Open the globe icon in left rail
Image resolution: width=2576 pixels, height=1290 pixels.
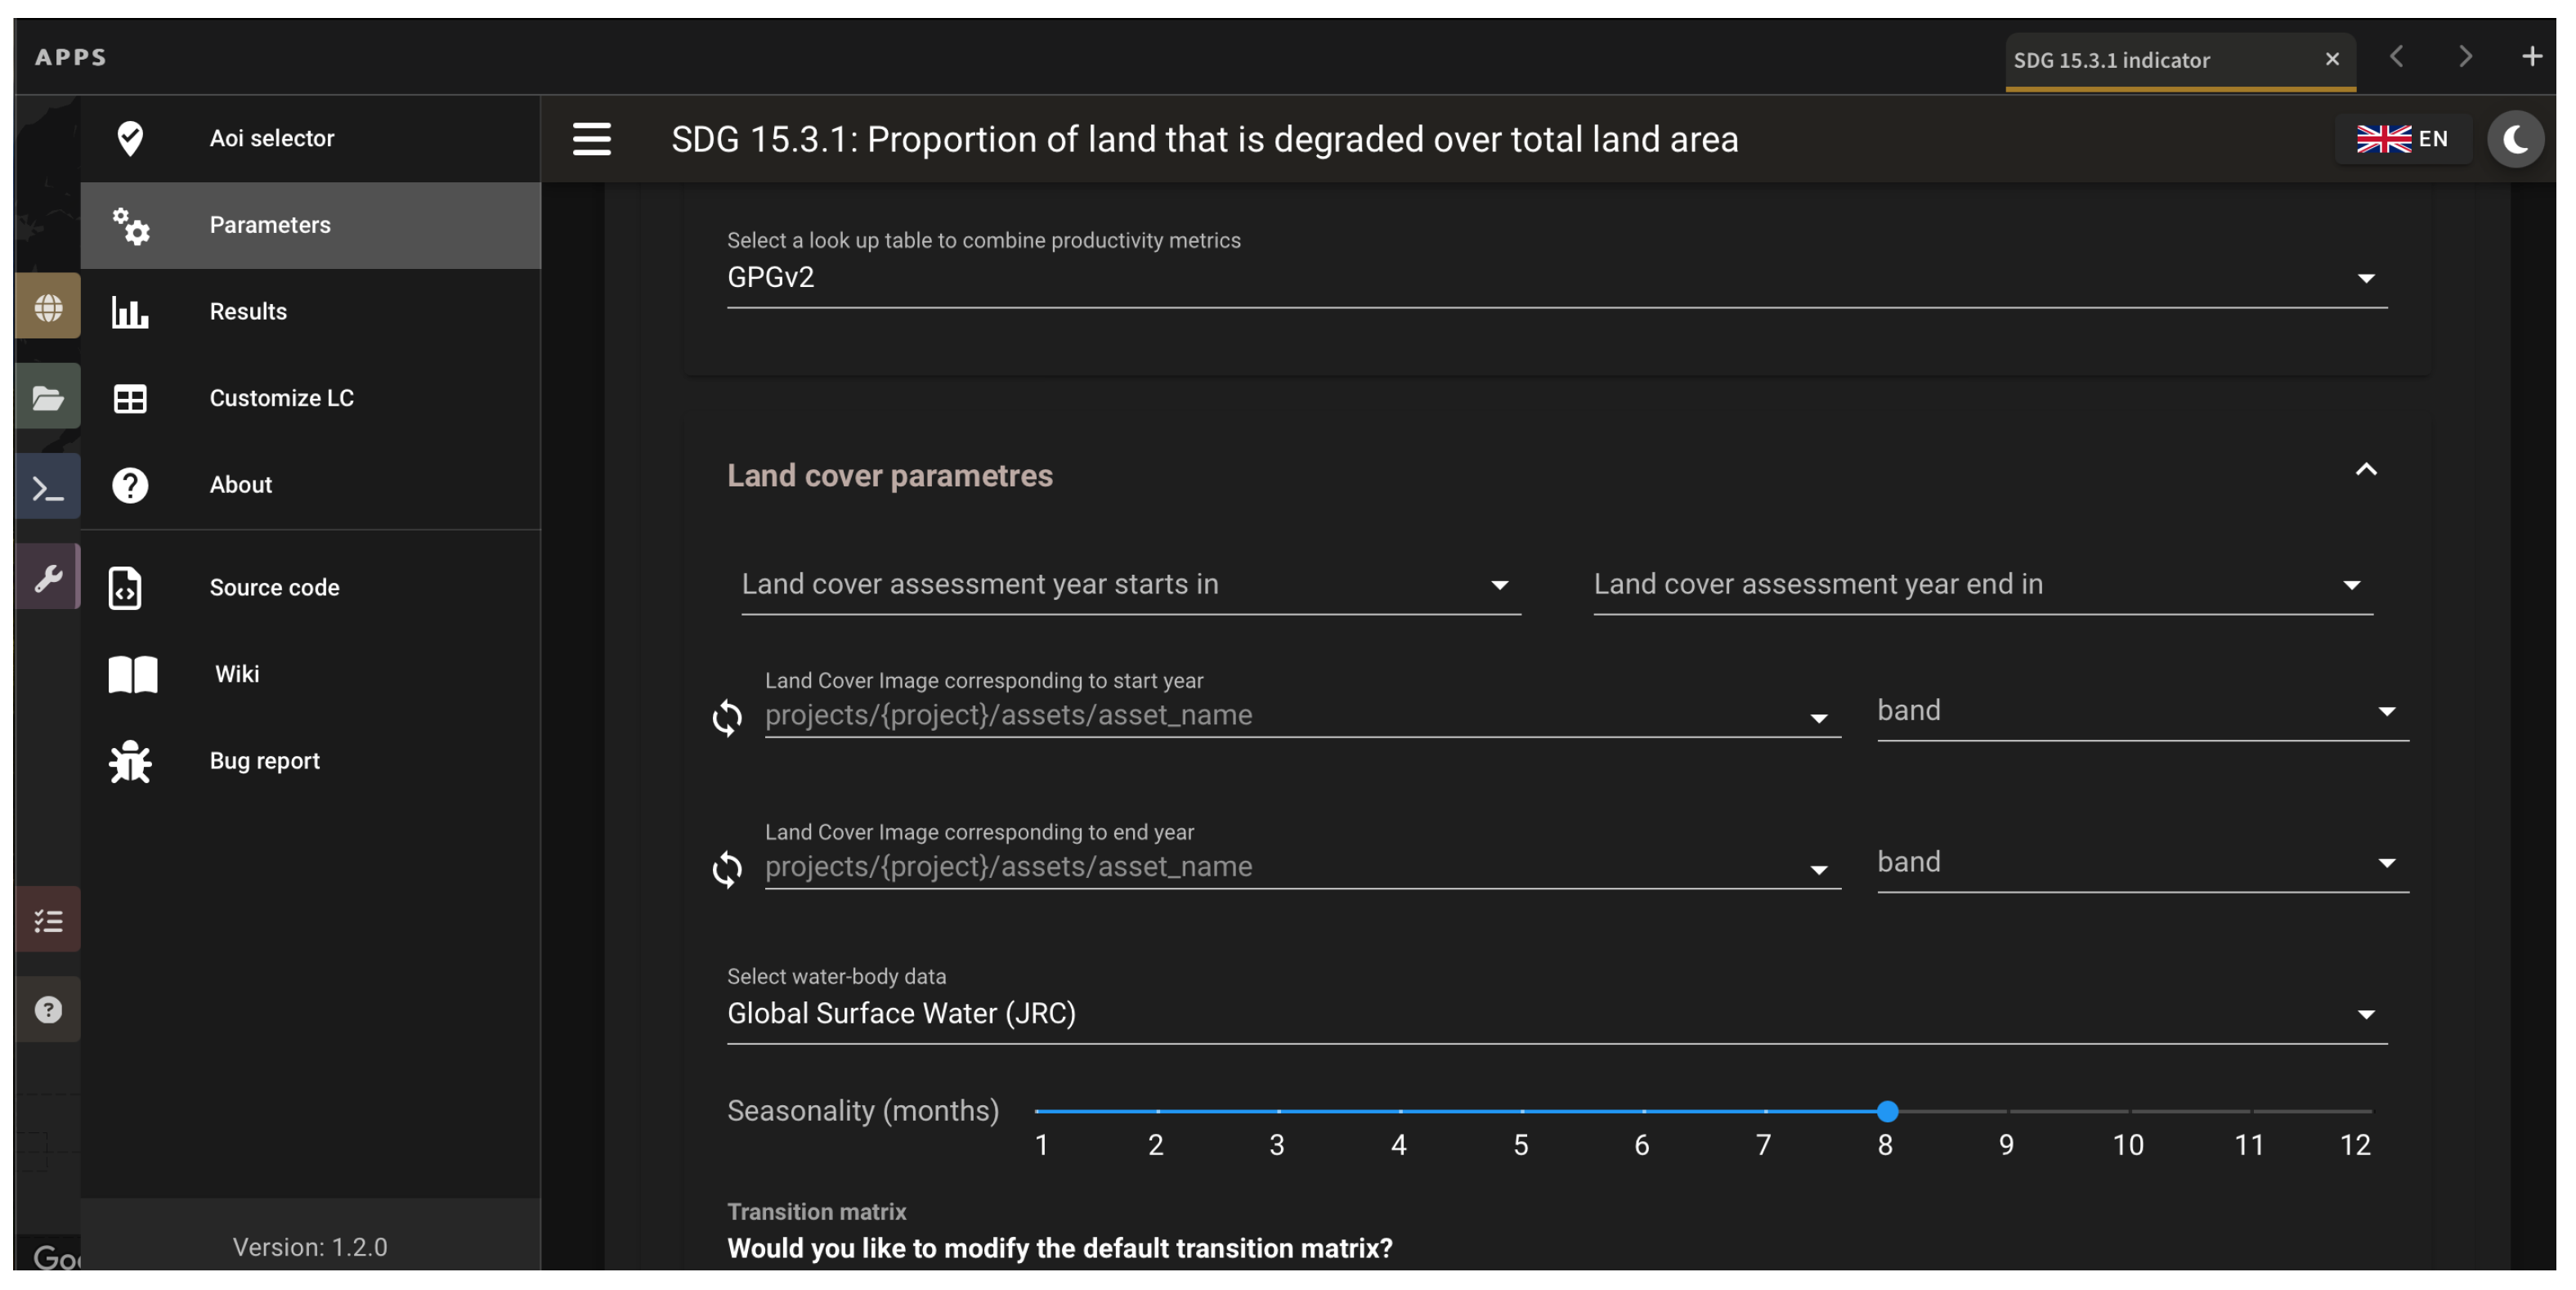48,307
